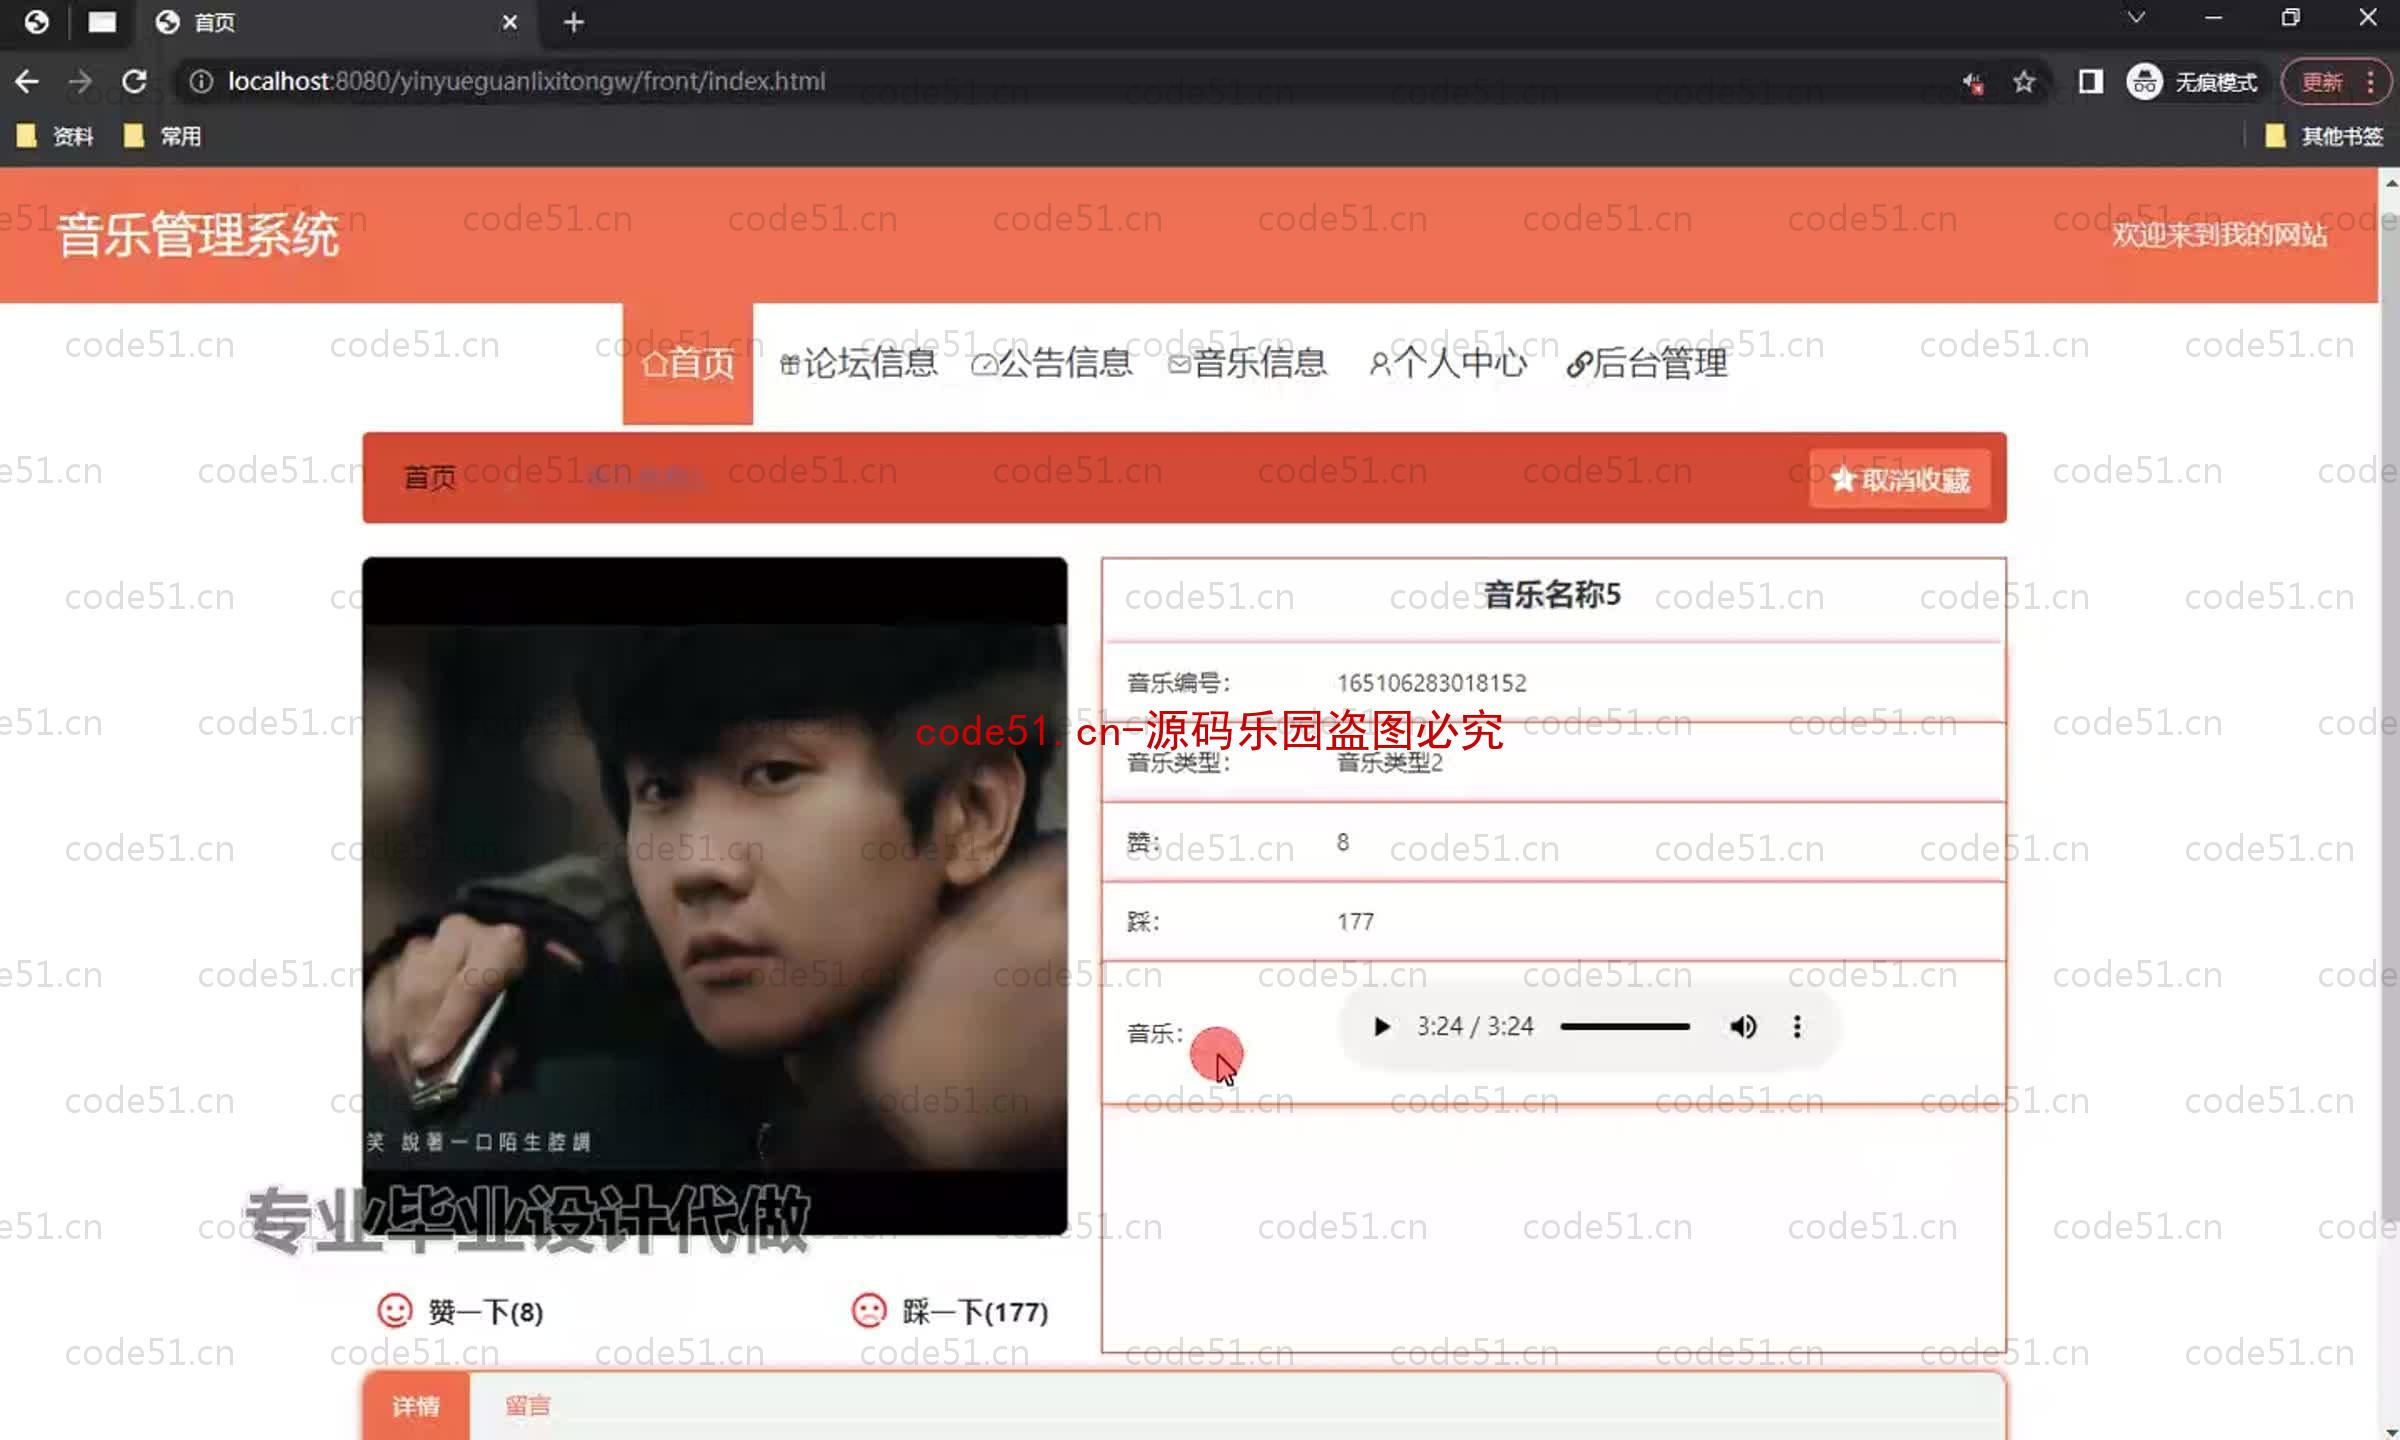The image size is (2400, 1440).
Task: Click the browser forward arrow
Action: click(80, 81)
